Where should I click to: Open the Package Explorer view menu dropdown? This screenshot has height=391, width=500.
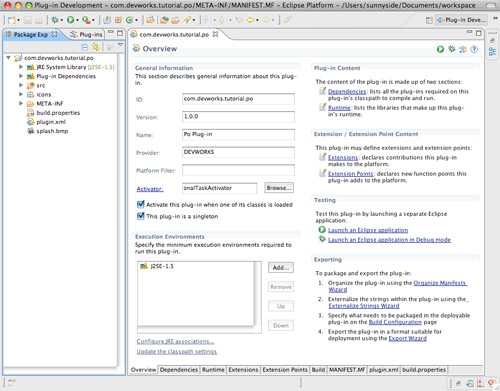(x=120, y=45)
